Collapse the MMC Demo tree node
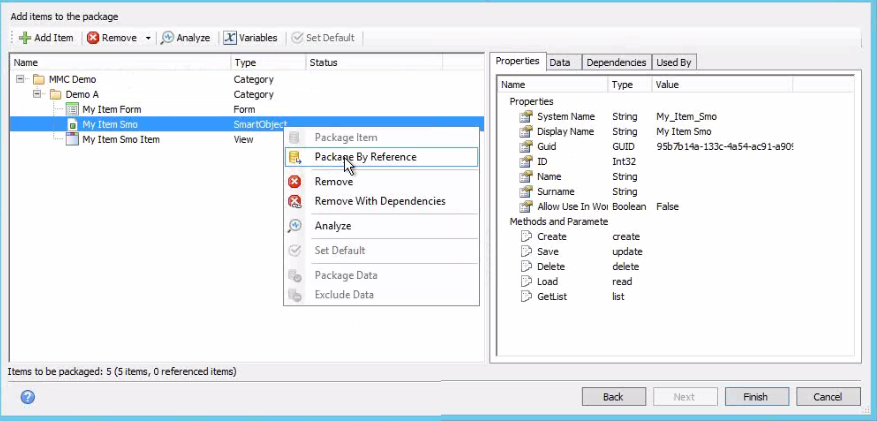The height and width of the screenshot is (421, 877). [21, 79]
